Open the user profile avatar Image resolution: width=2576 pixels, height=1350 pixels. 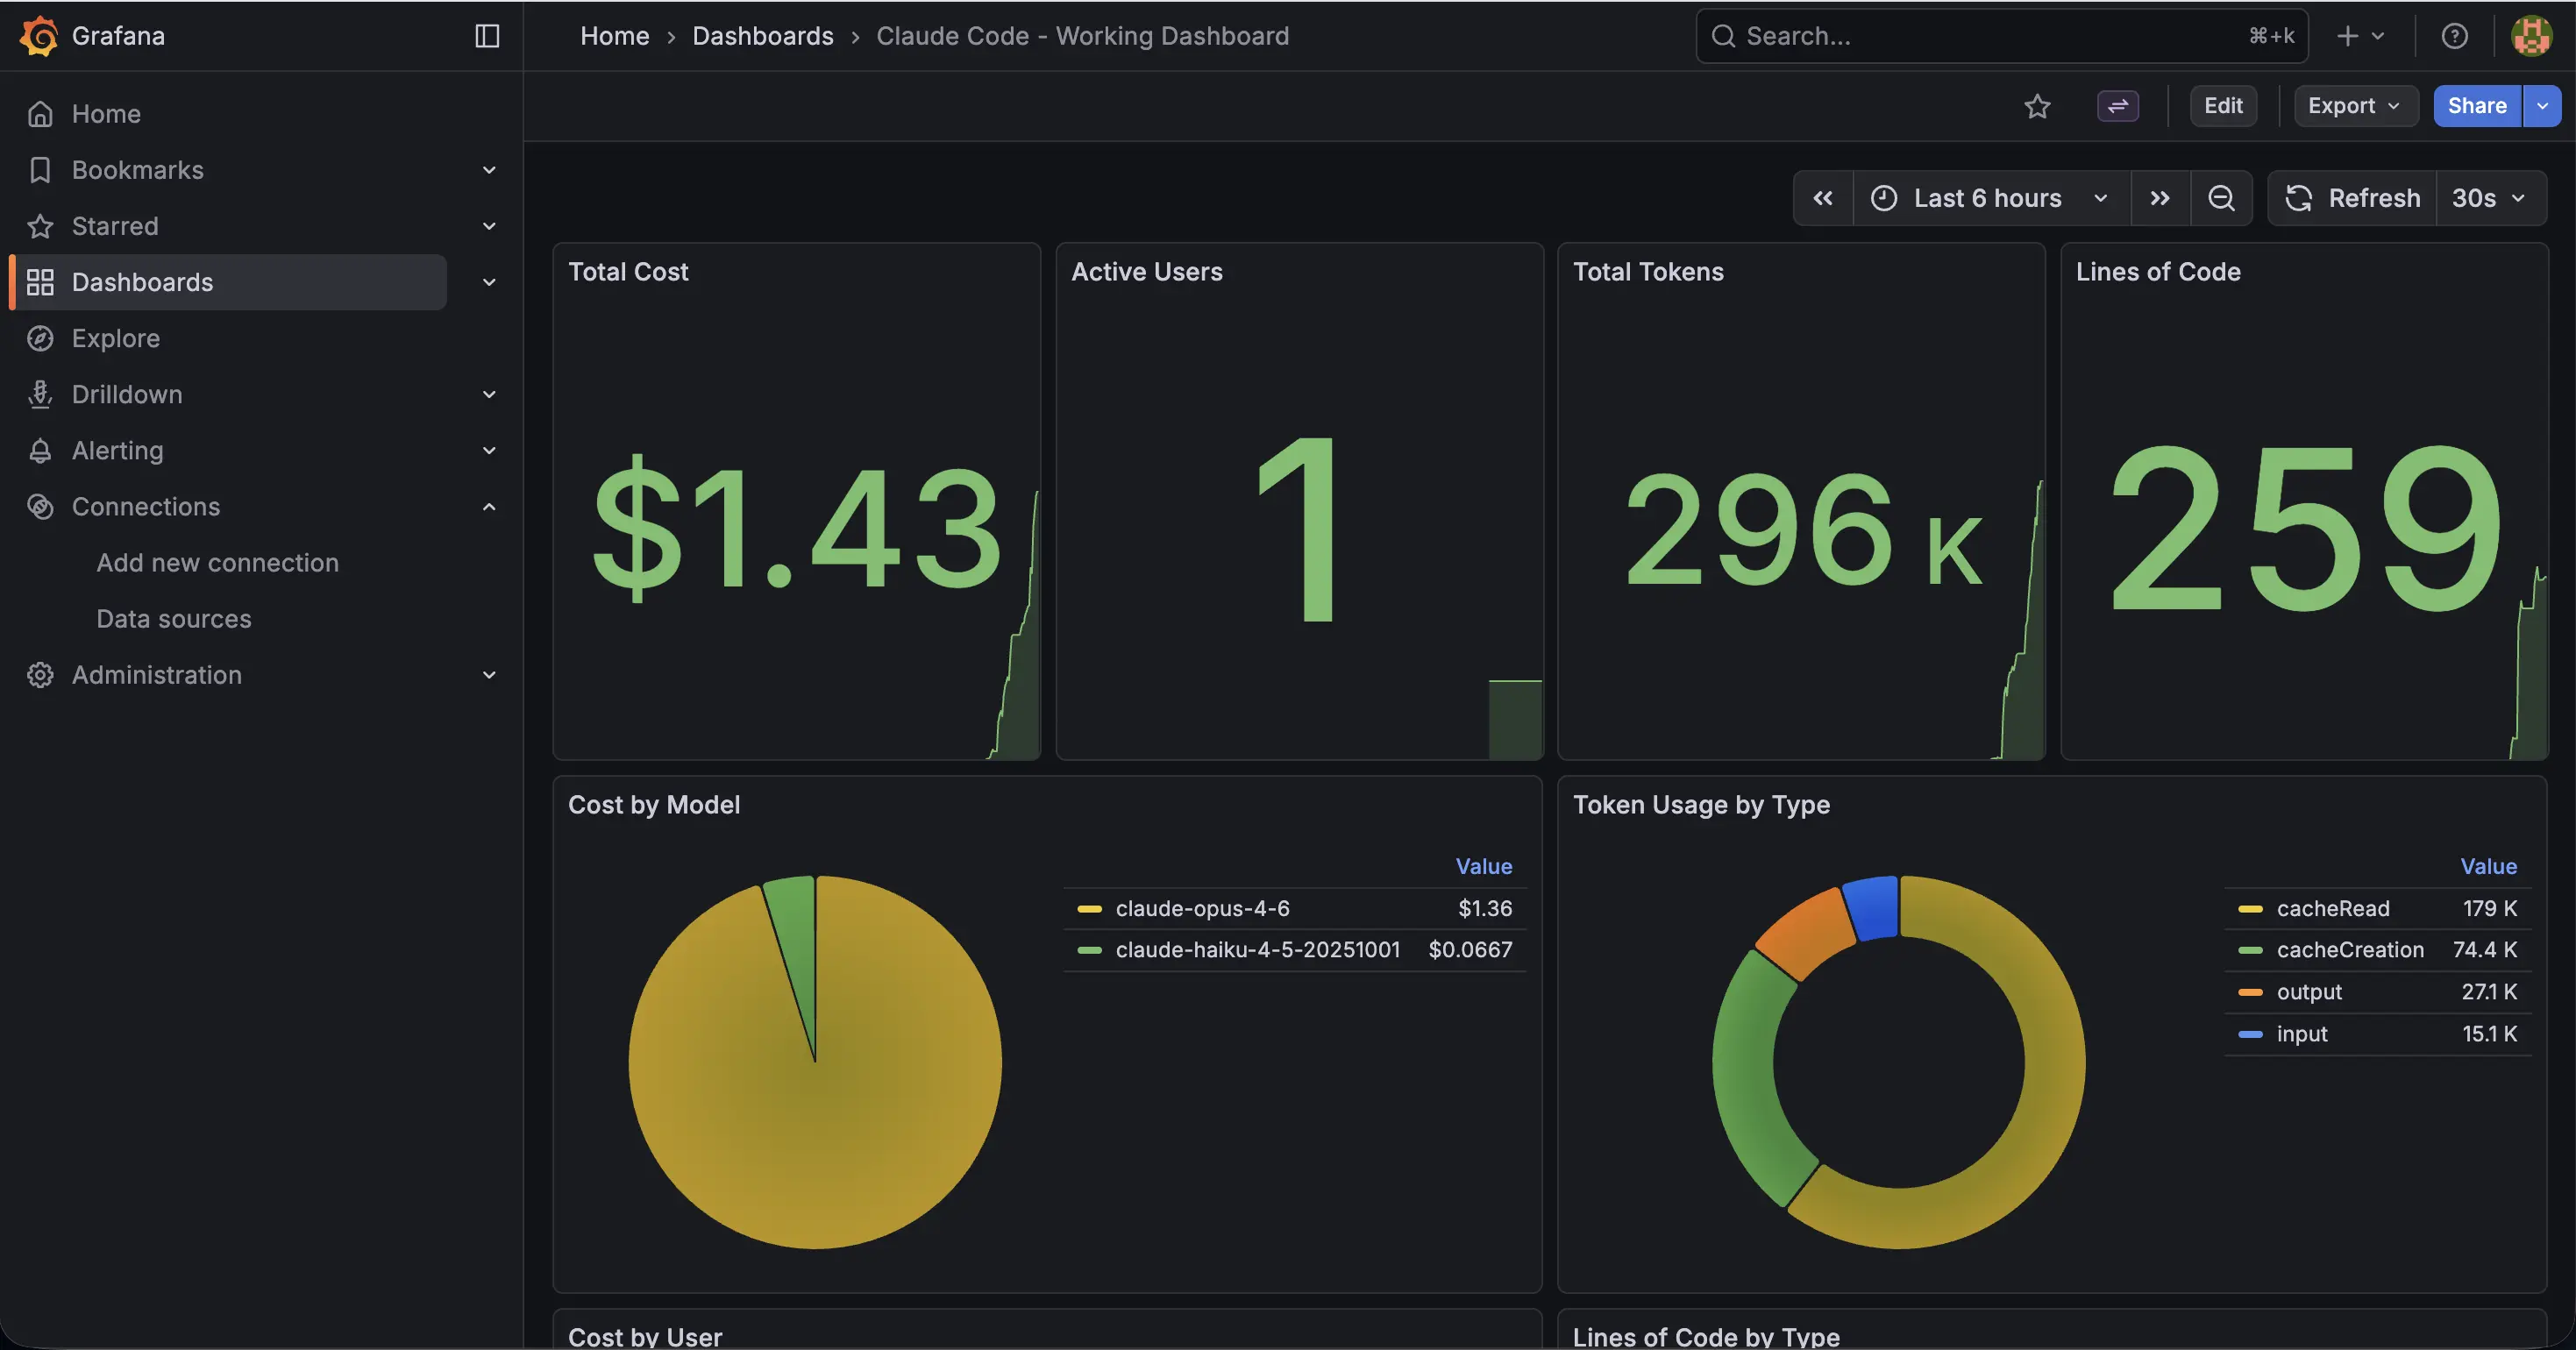2531,35
